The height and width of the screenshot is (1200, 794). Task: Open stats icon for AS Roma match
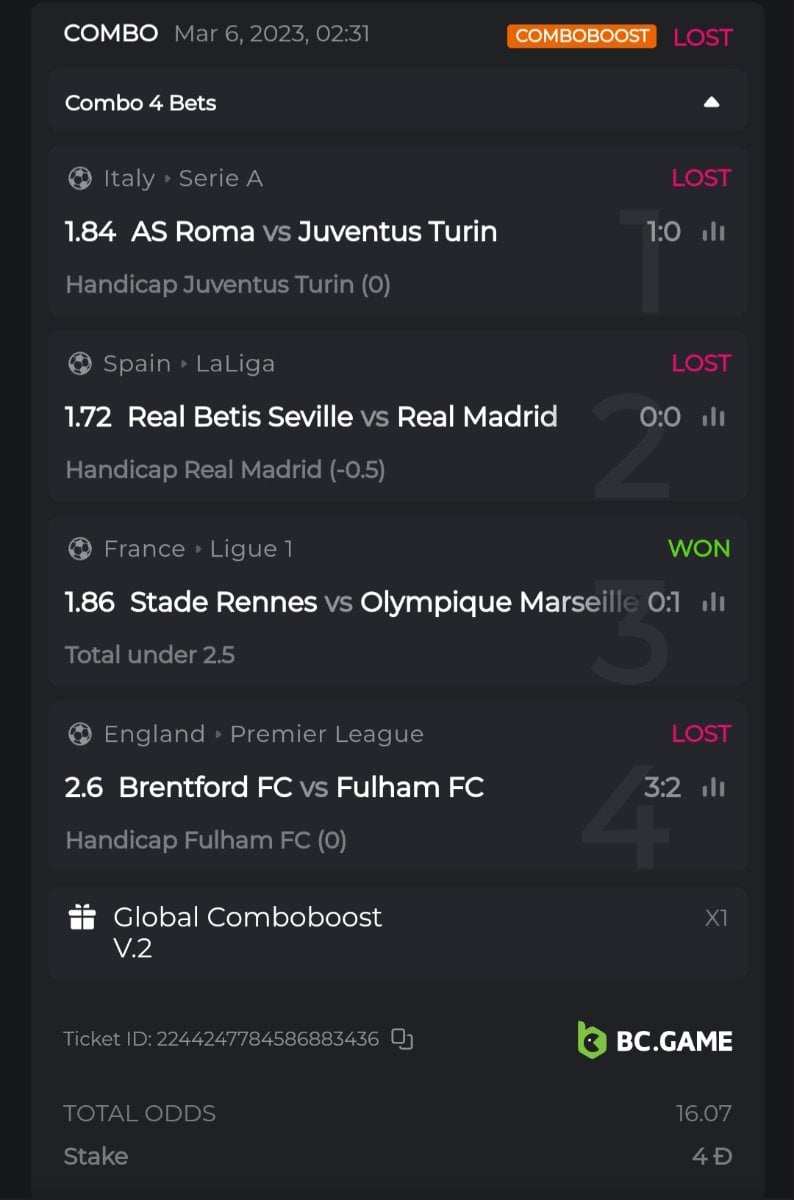[x=713, y=232]
